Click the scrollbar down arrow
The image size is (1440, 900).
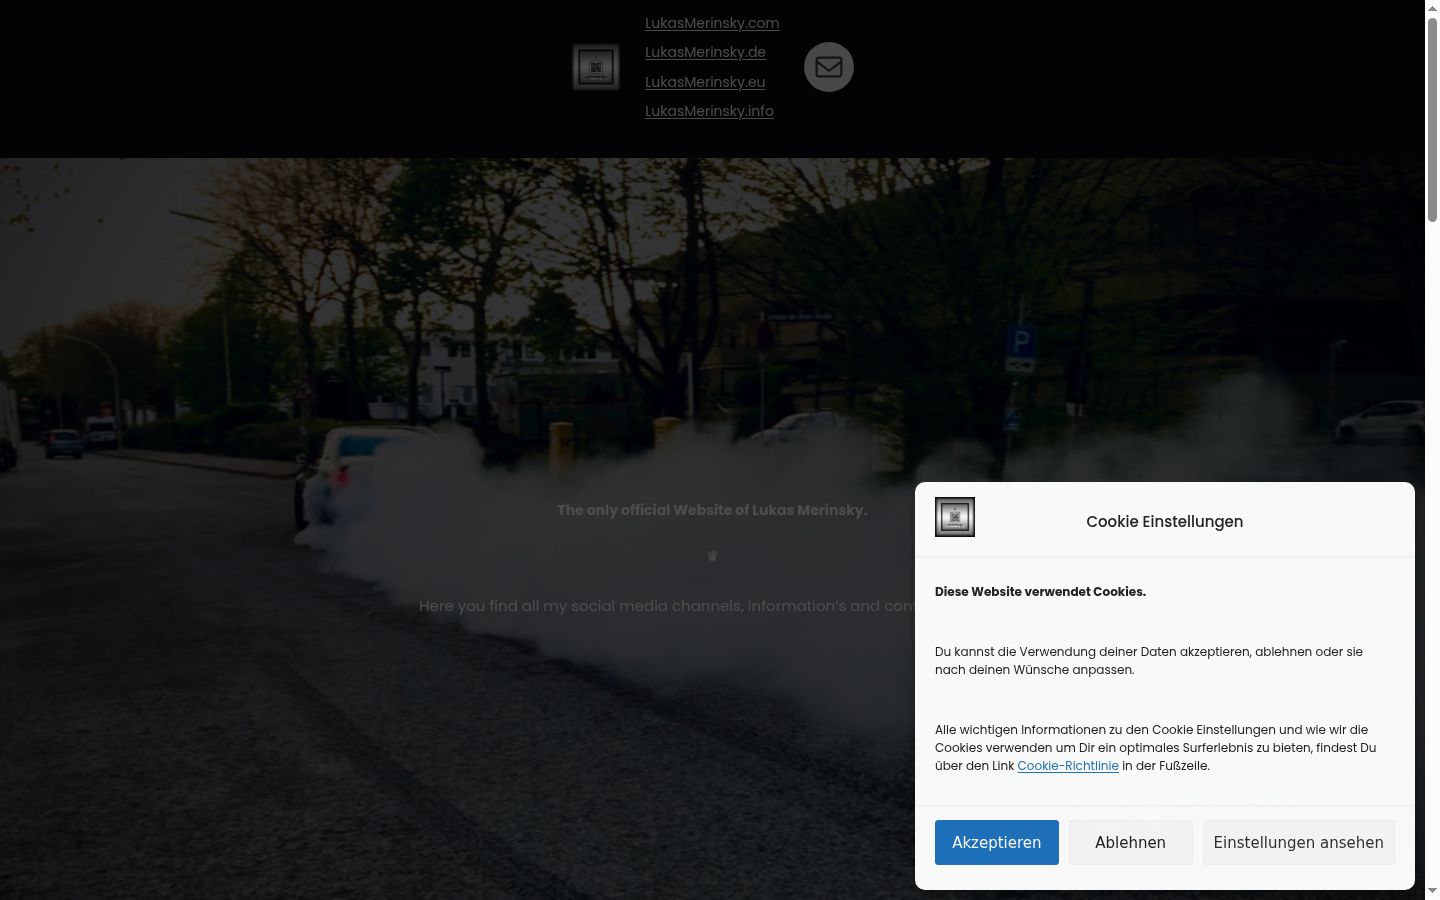tap(1432, 890)
